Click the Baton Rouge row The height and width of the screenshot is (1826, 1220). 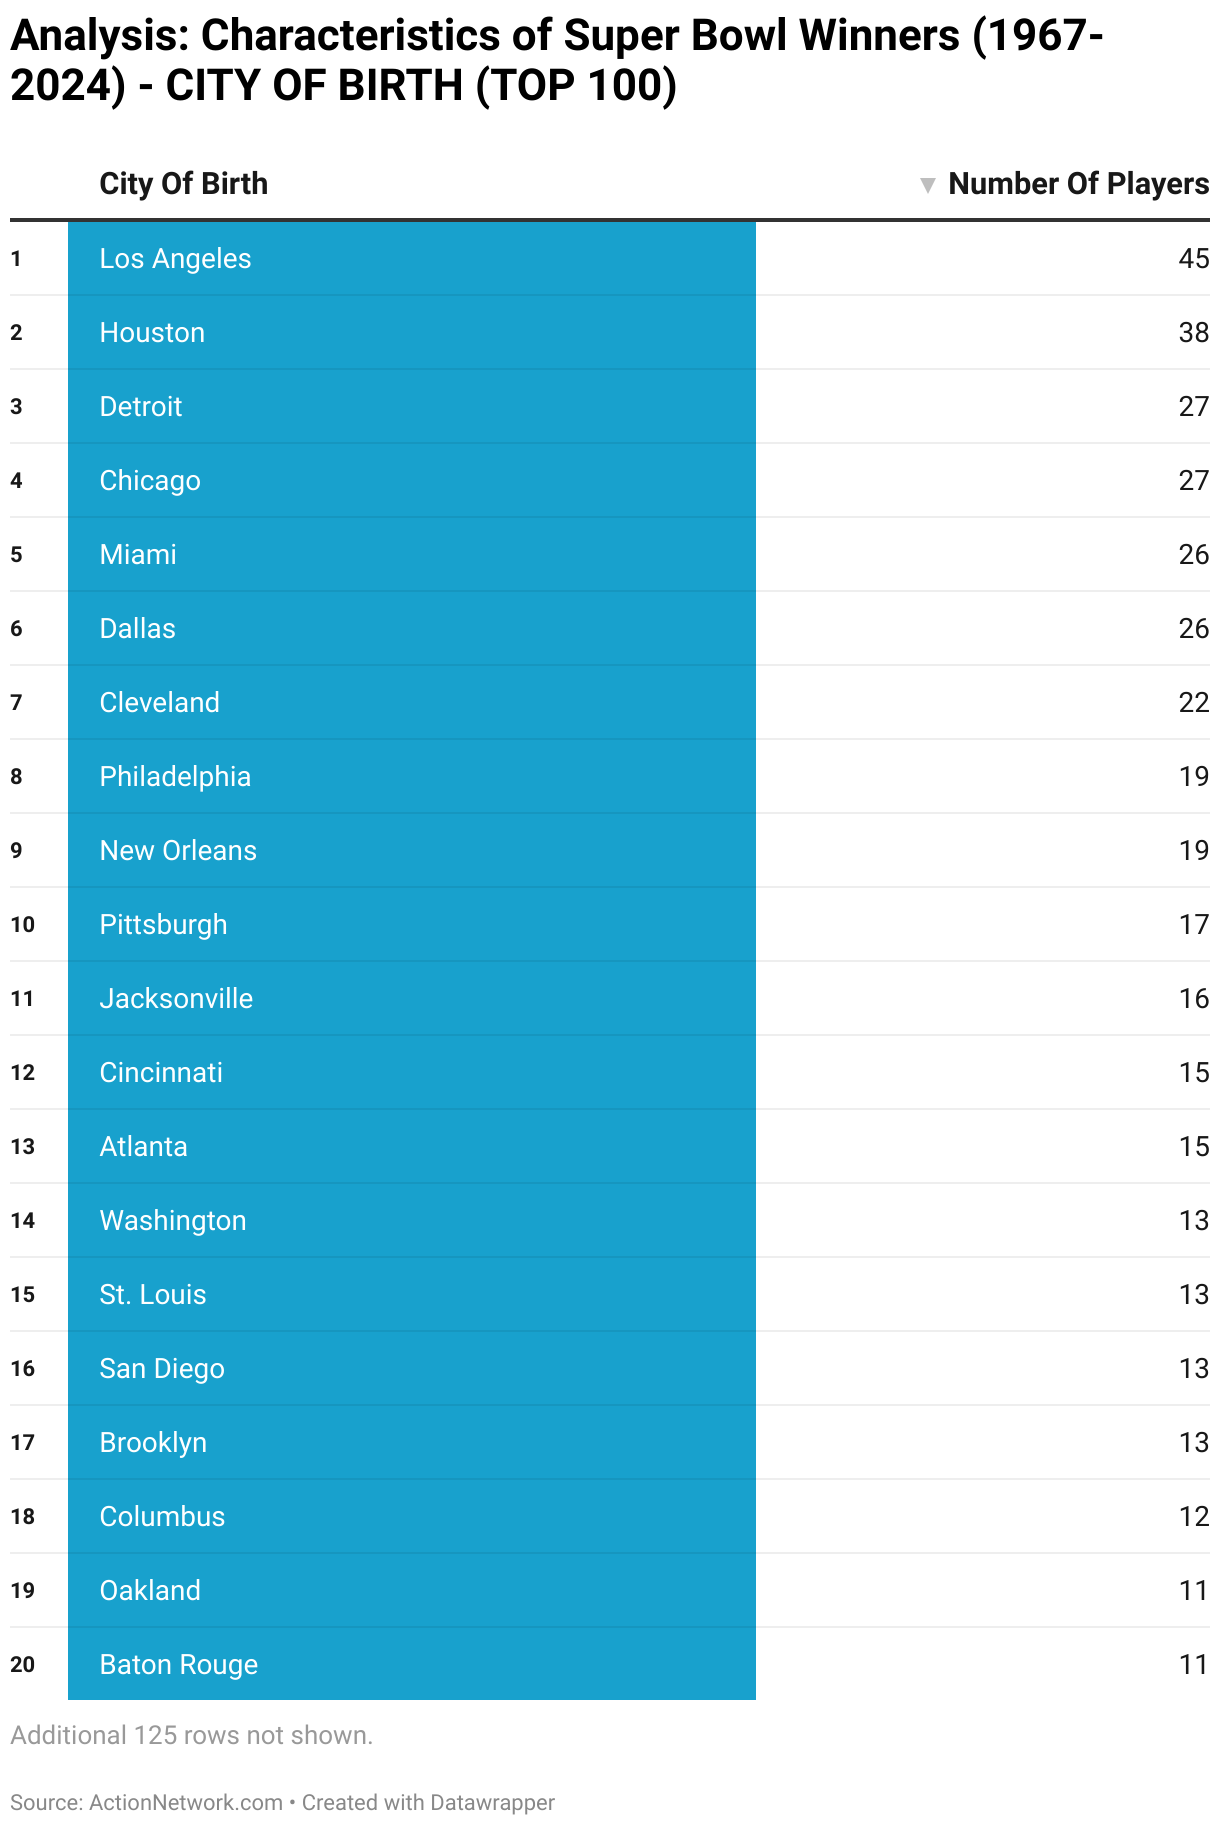(x=610, y=1664)
